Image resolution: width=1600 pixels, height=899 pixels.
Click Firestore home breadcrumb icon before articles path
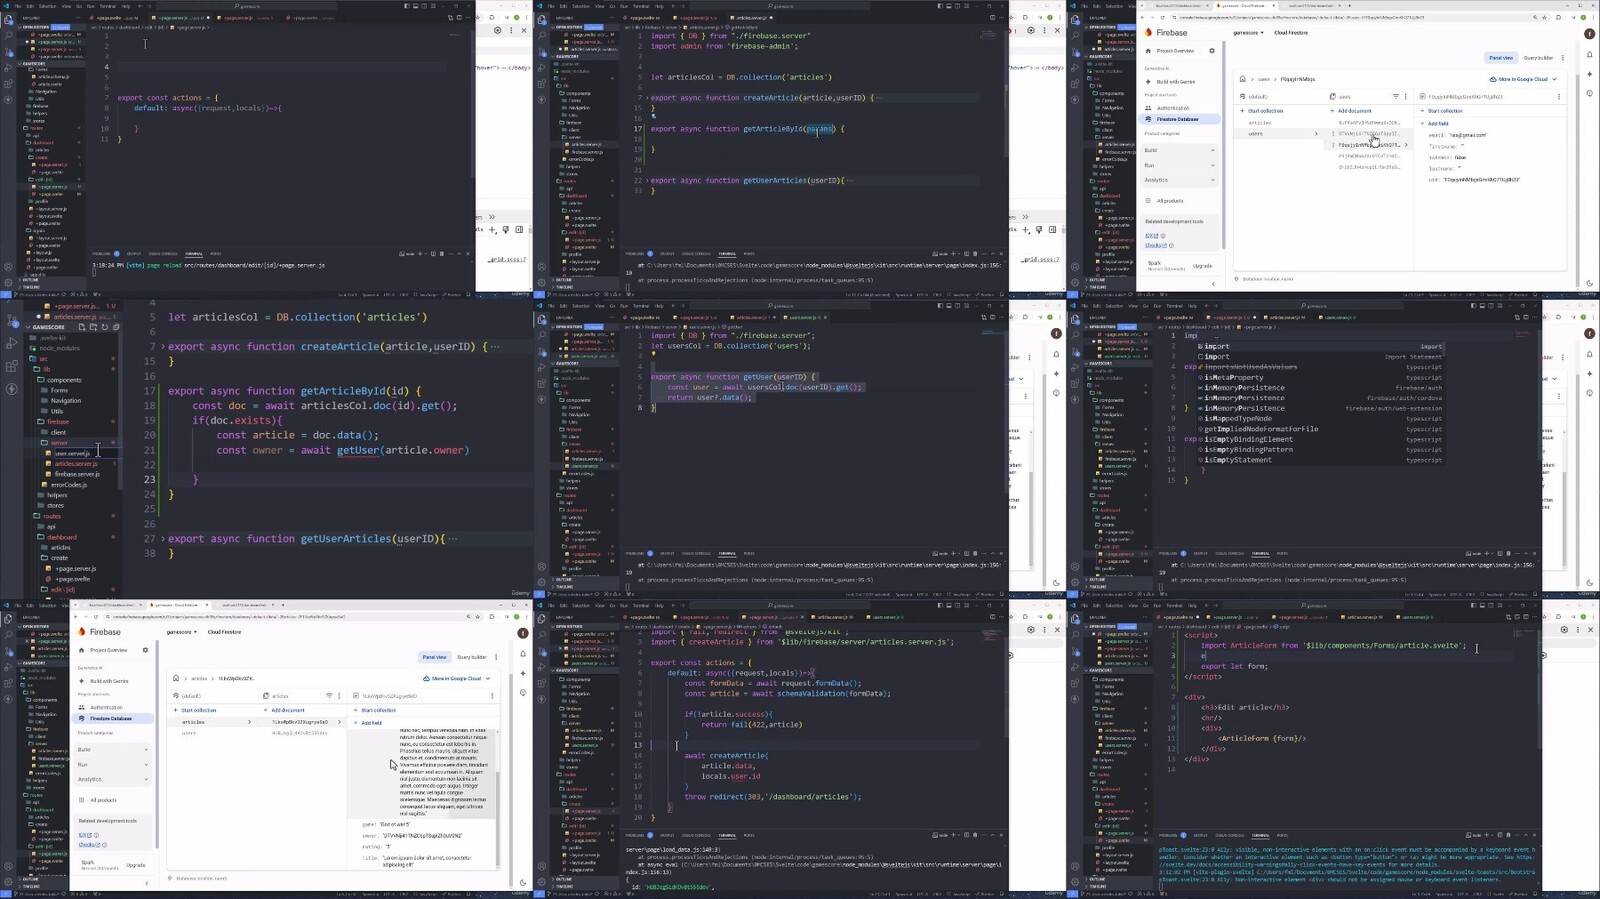tap(176, 678)
